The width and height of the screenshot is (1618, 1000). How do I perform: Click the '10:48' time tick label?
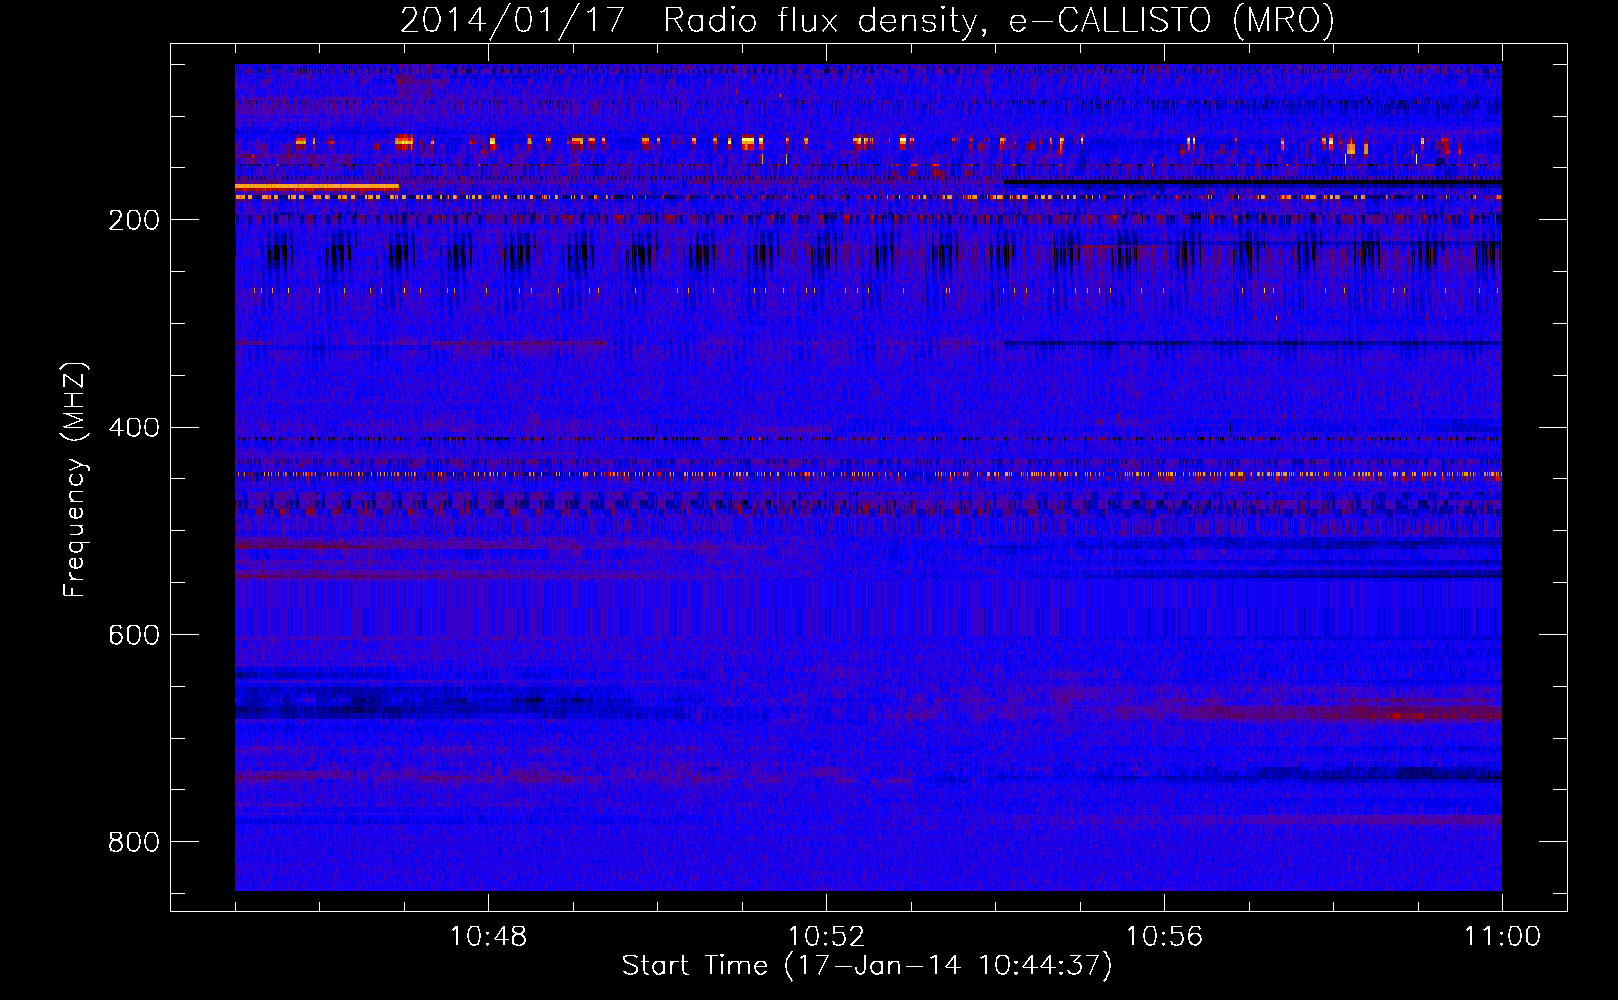[x=488, y=937]
